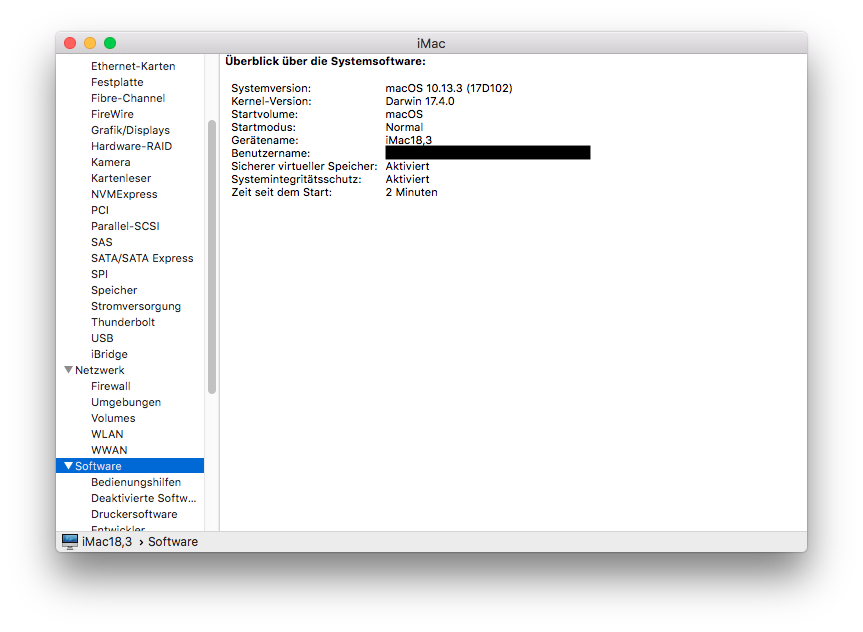The height and width of the screenshot is (632, 863).
Task: Click the sidebar vertical scrollbar
Action: [x=212, y=257]
